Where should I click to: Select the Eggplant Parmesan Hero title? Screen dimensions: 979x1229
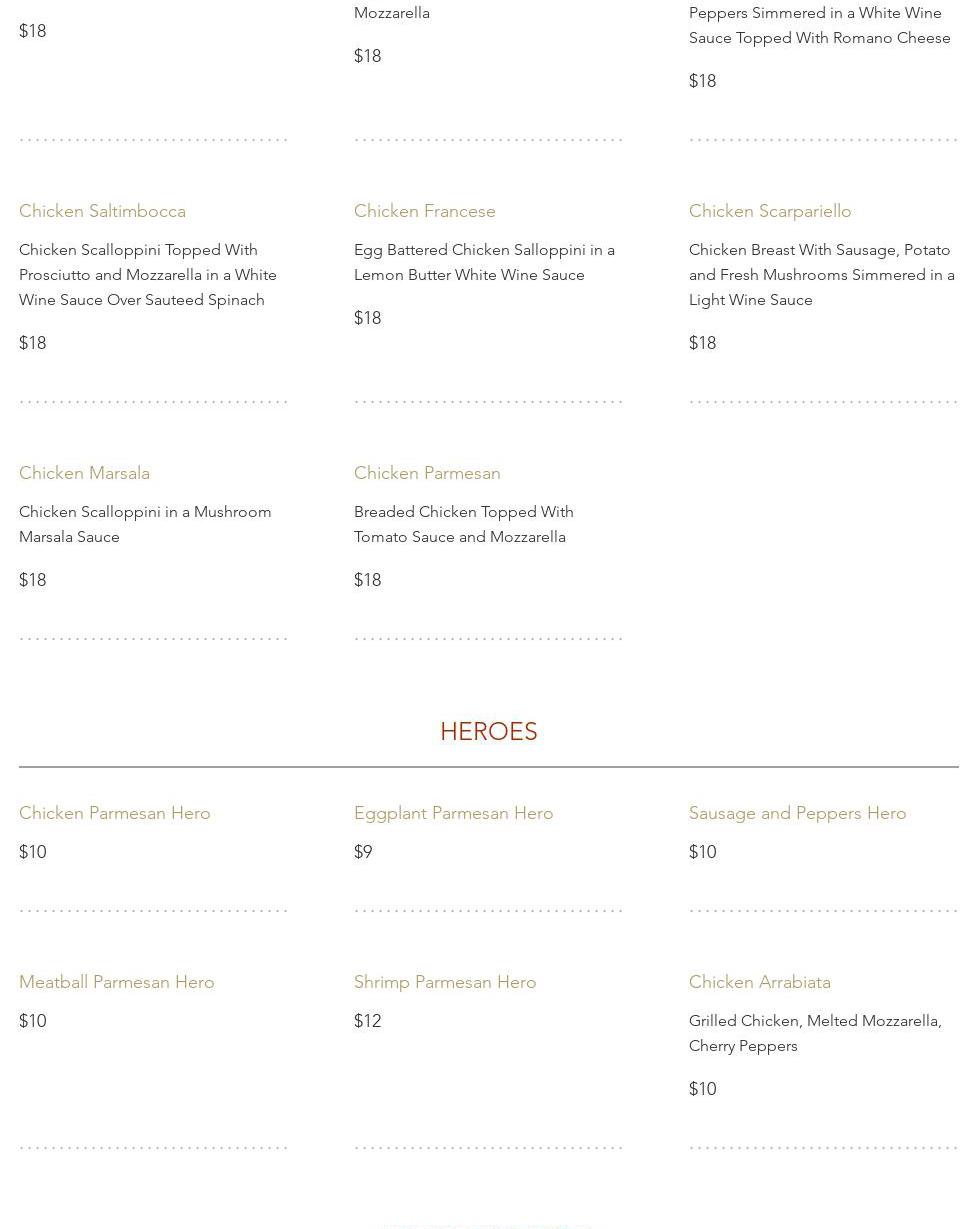(x=453, y=813)
